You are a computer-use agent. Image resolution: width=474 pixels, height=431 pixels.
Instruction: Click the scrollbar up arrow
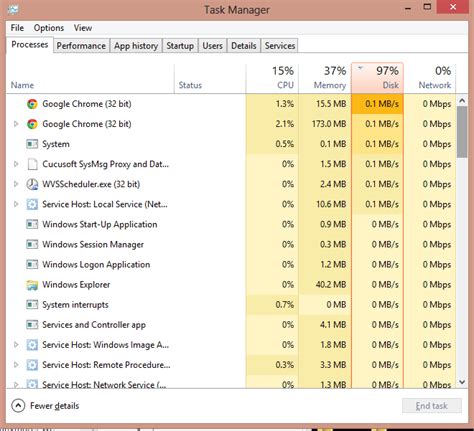tap(462, 100)
